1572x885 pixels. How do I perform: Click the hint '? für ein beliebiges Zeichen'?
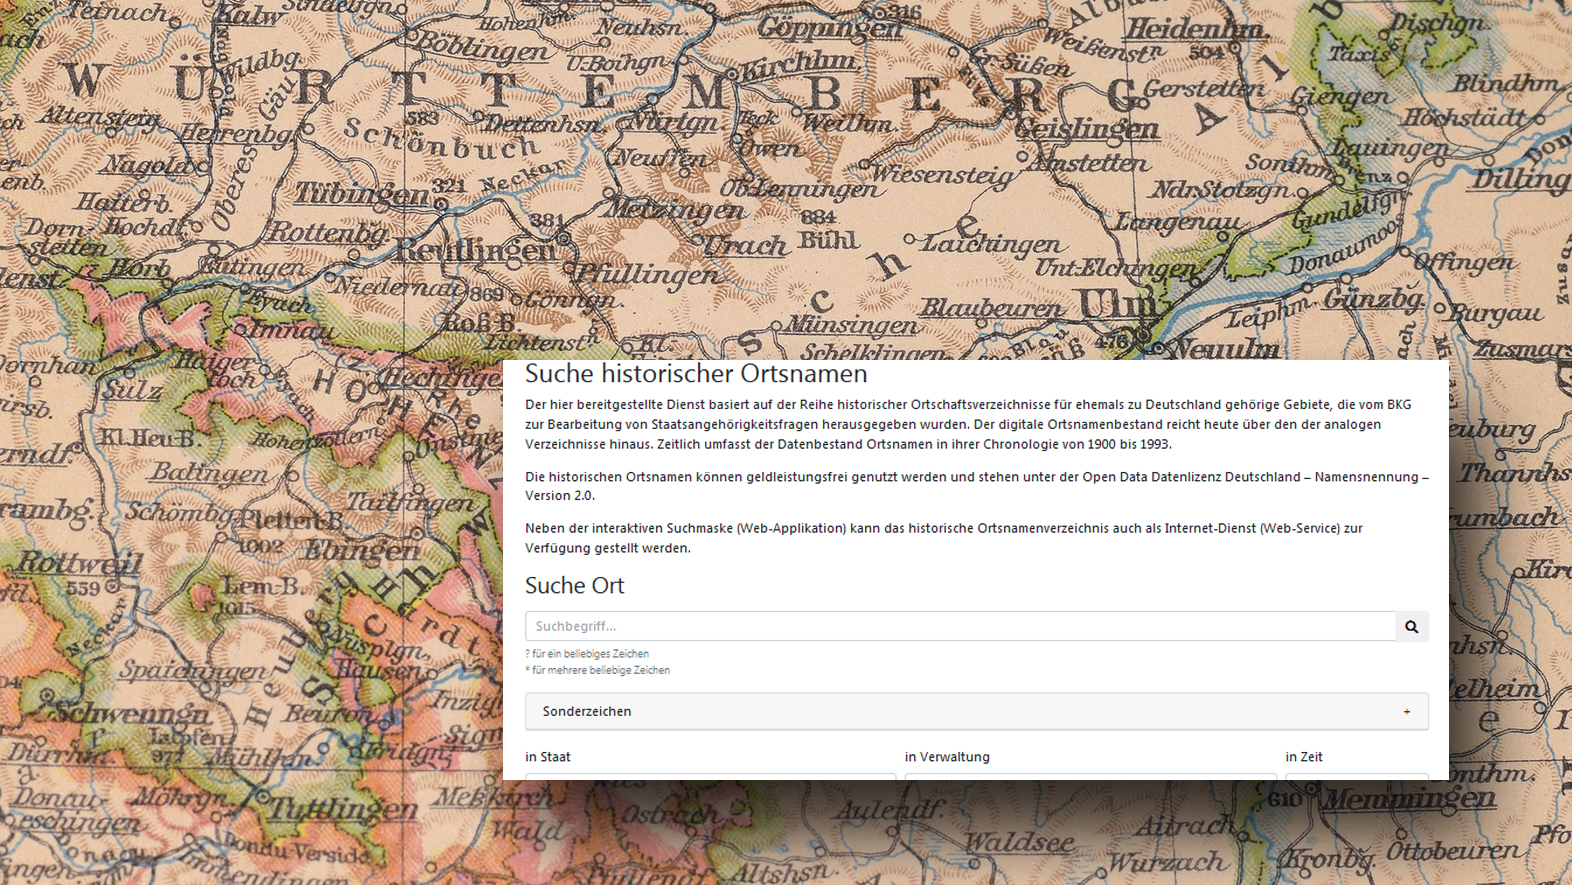[x=587, y=654]
